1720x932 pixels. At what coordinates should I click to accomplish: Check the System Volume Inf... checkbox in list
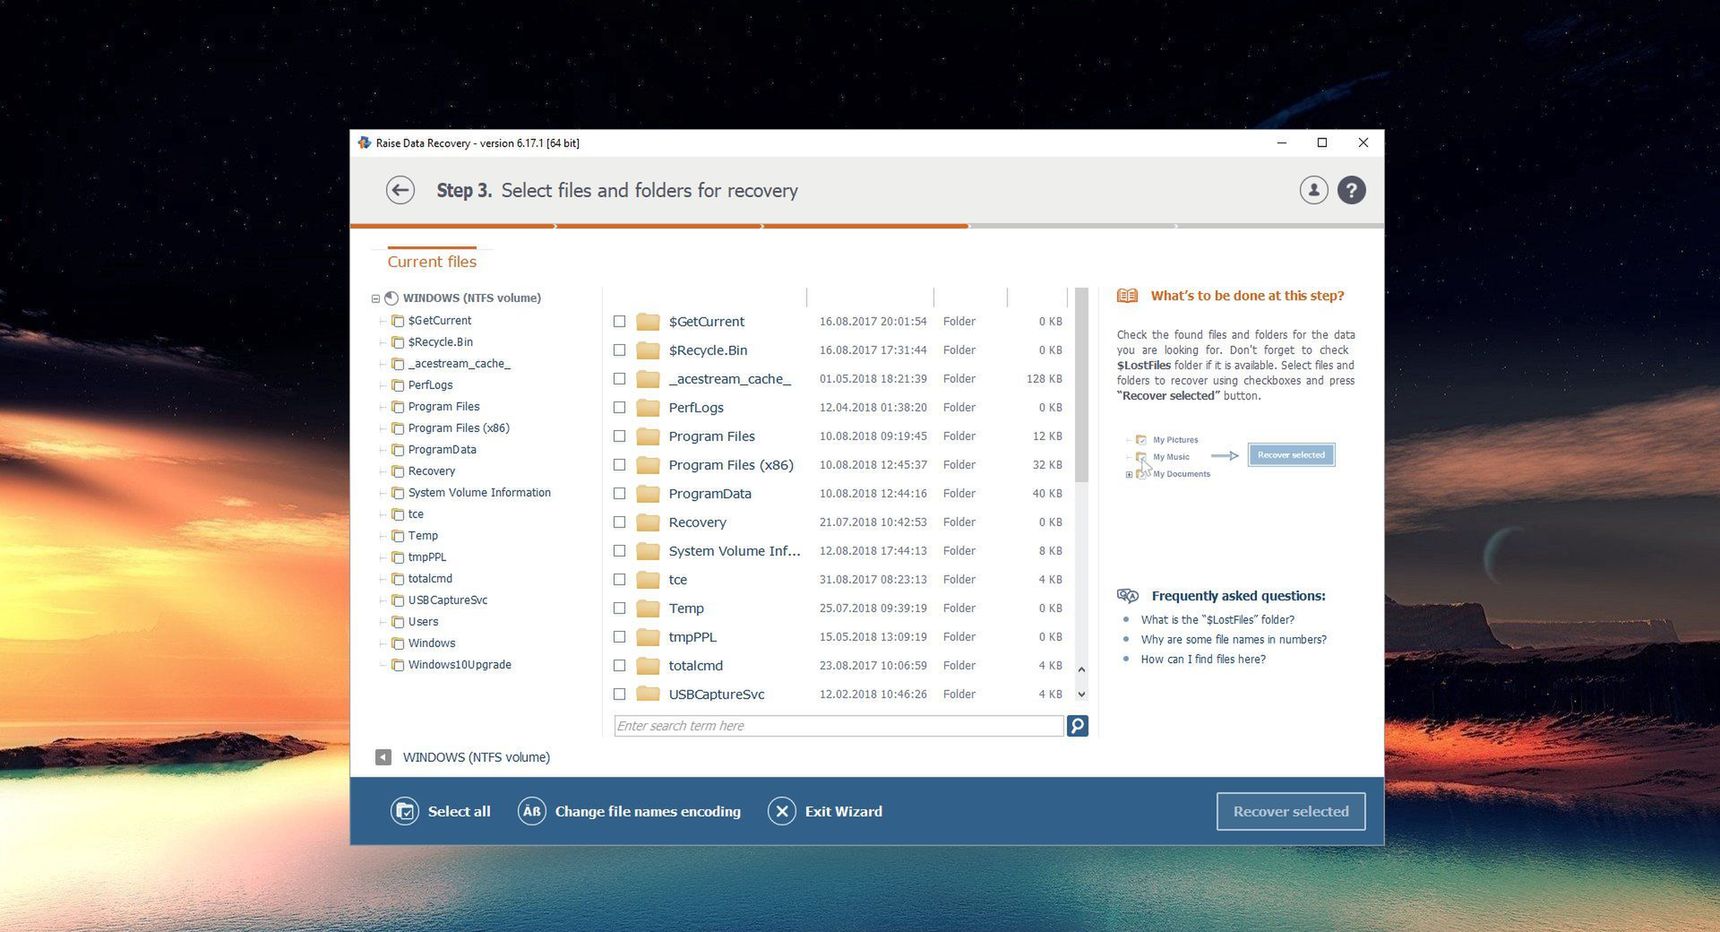[x=619, y=551]
